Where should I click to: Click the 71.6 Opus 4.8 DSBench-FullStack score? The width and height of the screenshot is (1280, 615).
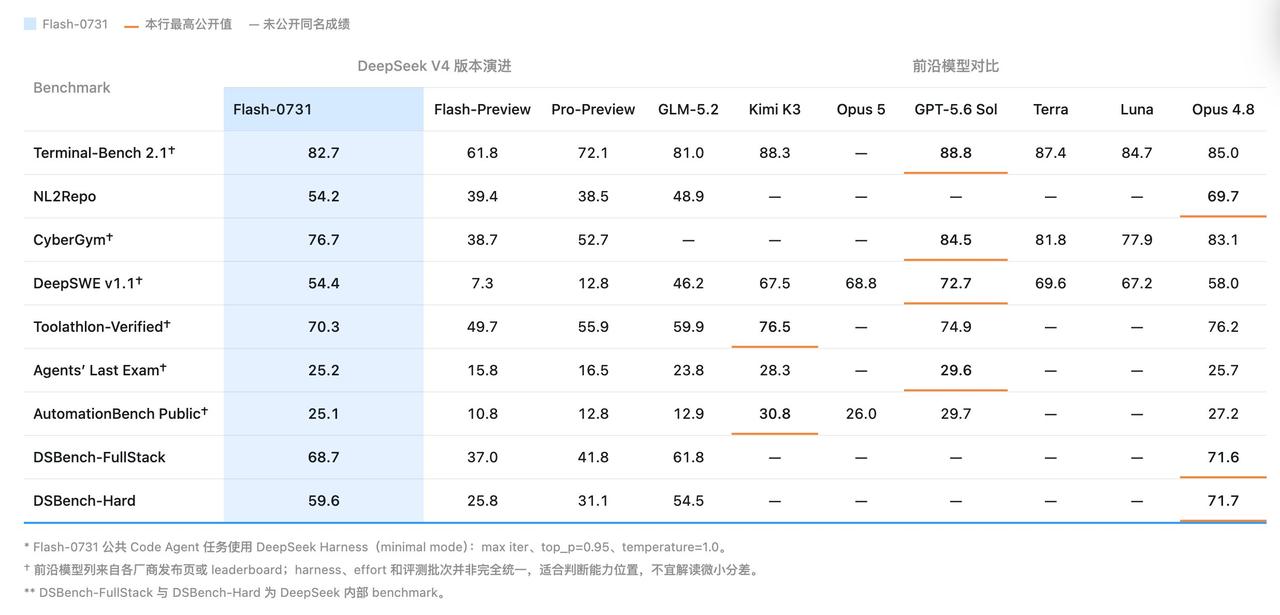(x=1223, y=457)
